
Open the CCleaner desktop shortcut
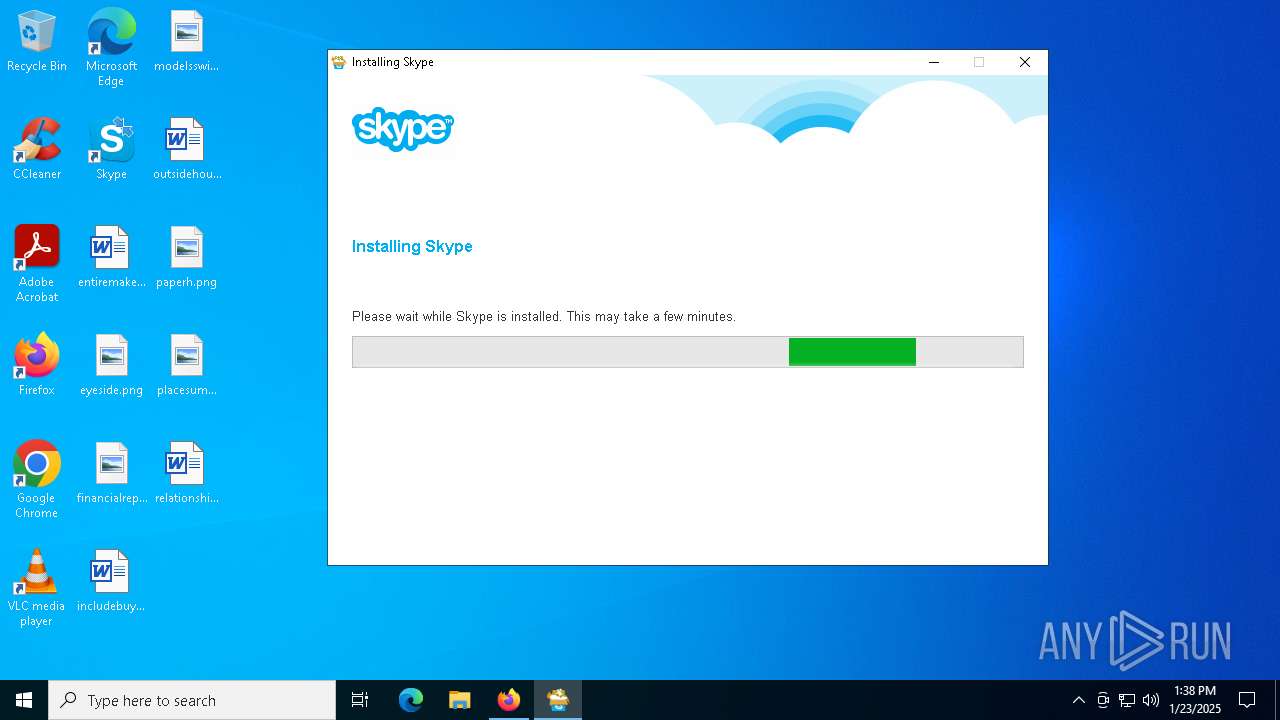click(x=37, y=150)
